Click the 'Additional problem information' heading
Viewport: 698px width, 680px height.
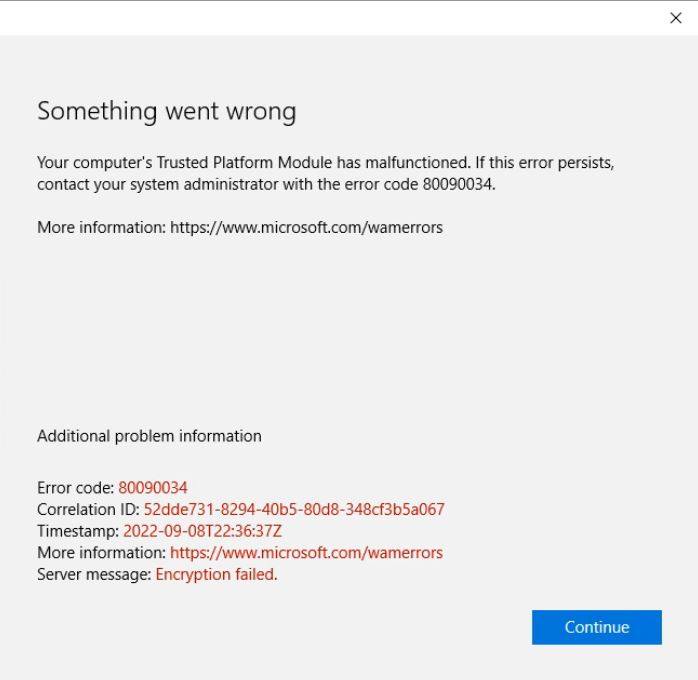click(x=149, y=436)
